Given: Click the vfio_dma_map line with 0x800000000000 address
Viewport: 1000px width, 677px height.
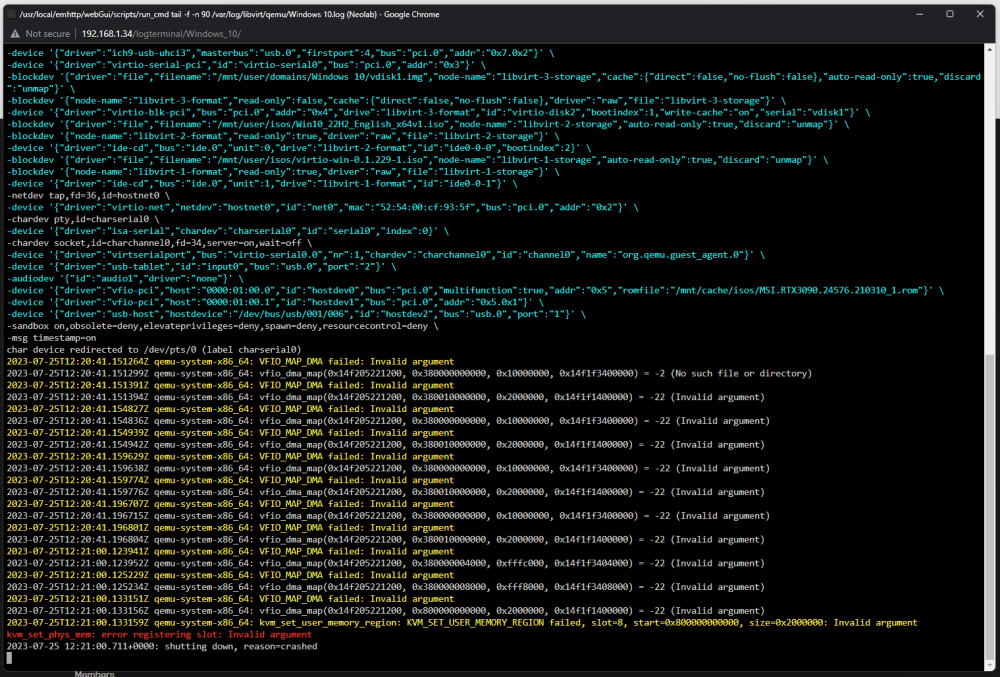Looking at the screenshot, I should pyautogui.click(x=385, y=611).
